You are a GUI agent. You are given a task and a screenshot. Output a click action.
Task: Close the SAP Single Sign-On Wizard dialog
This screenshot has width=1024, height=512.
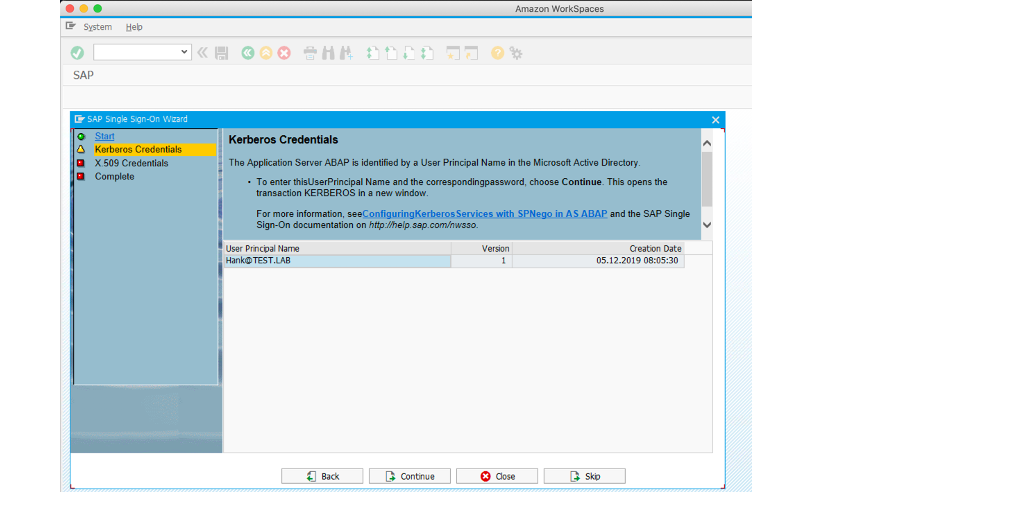click(x=715, y=120)
